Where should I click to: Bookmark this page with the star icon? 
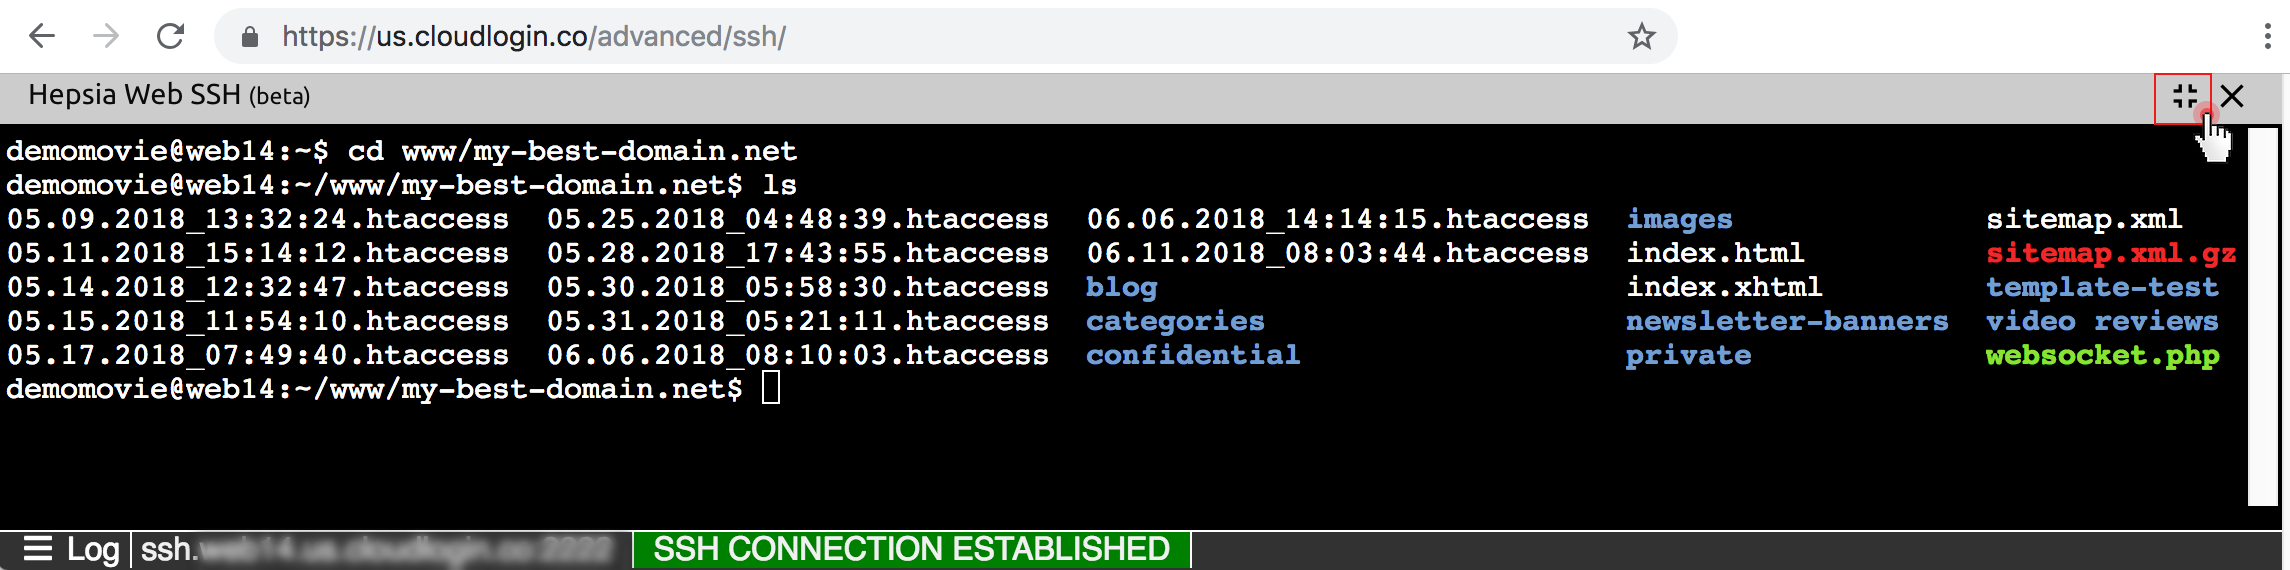[x=1641, y=37]
